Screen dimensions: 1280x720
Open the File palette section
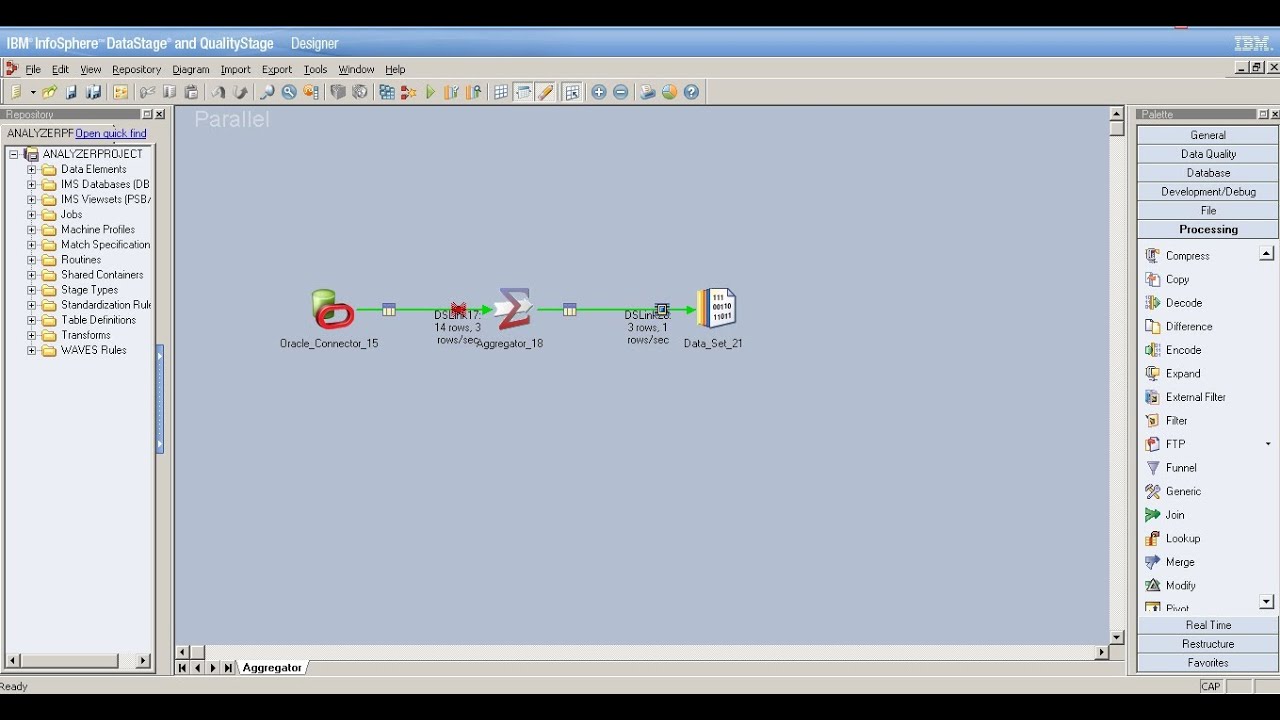pos(1208,211)
